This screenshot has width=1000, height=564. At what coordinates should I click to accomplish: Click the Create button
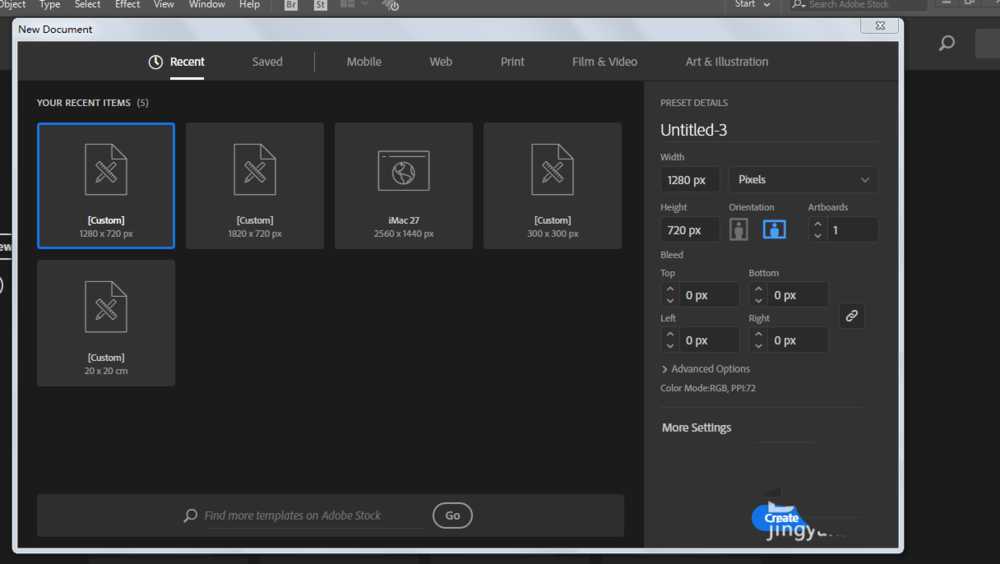781,518
